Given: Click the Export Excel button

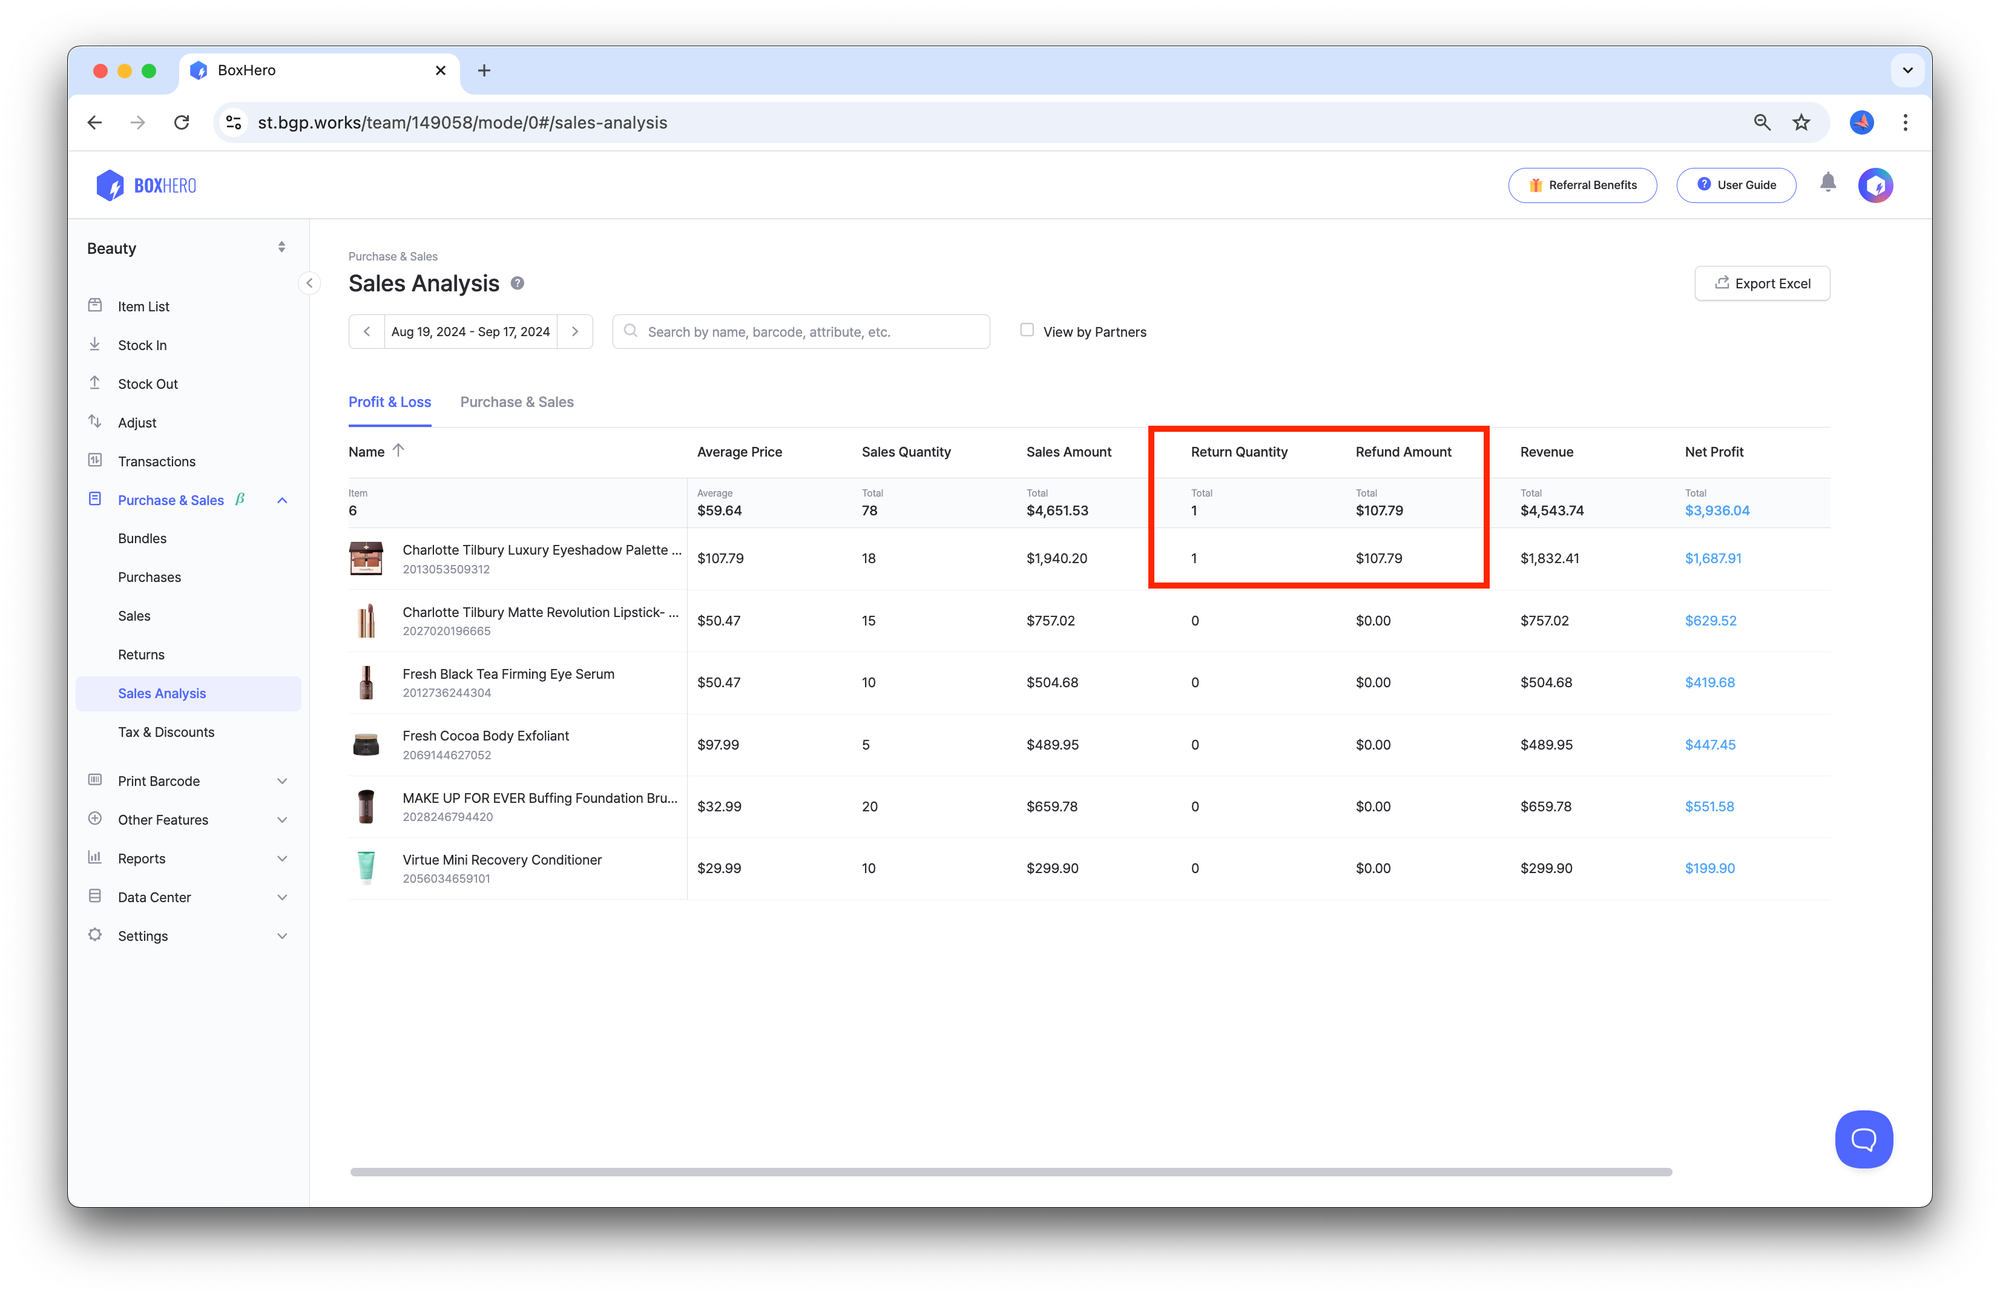Looking at the screenshot, I should click(1762, 283).
